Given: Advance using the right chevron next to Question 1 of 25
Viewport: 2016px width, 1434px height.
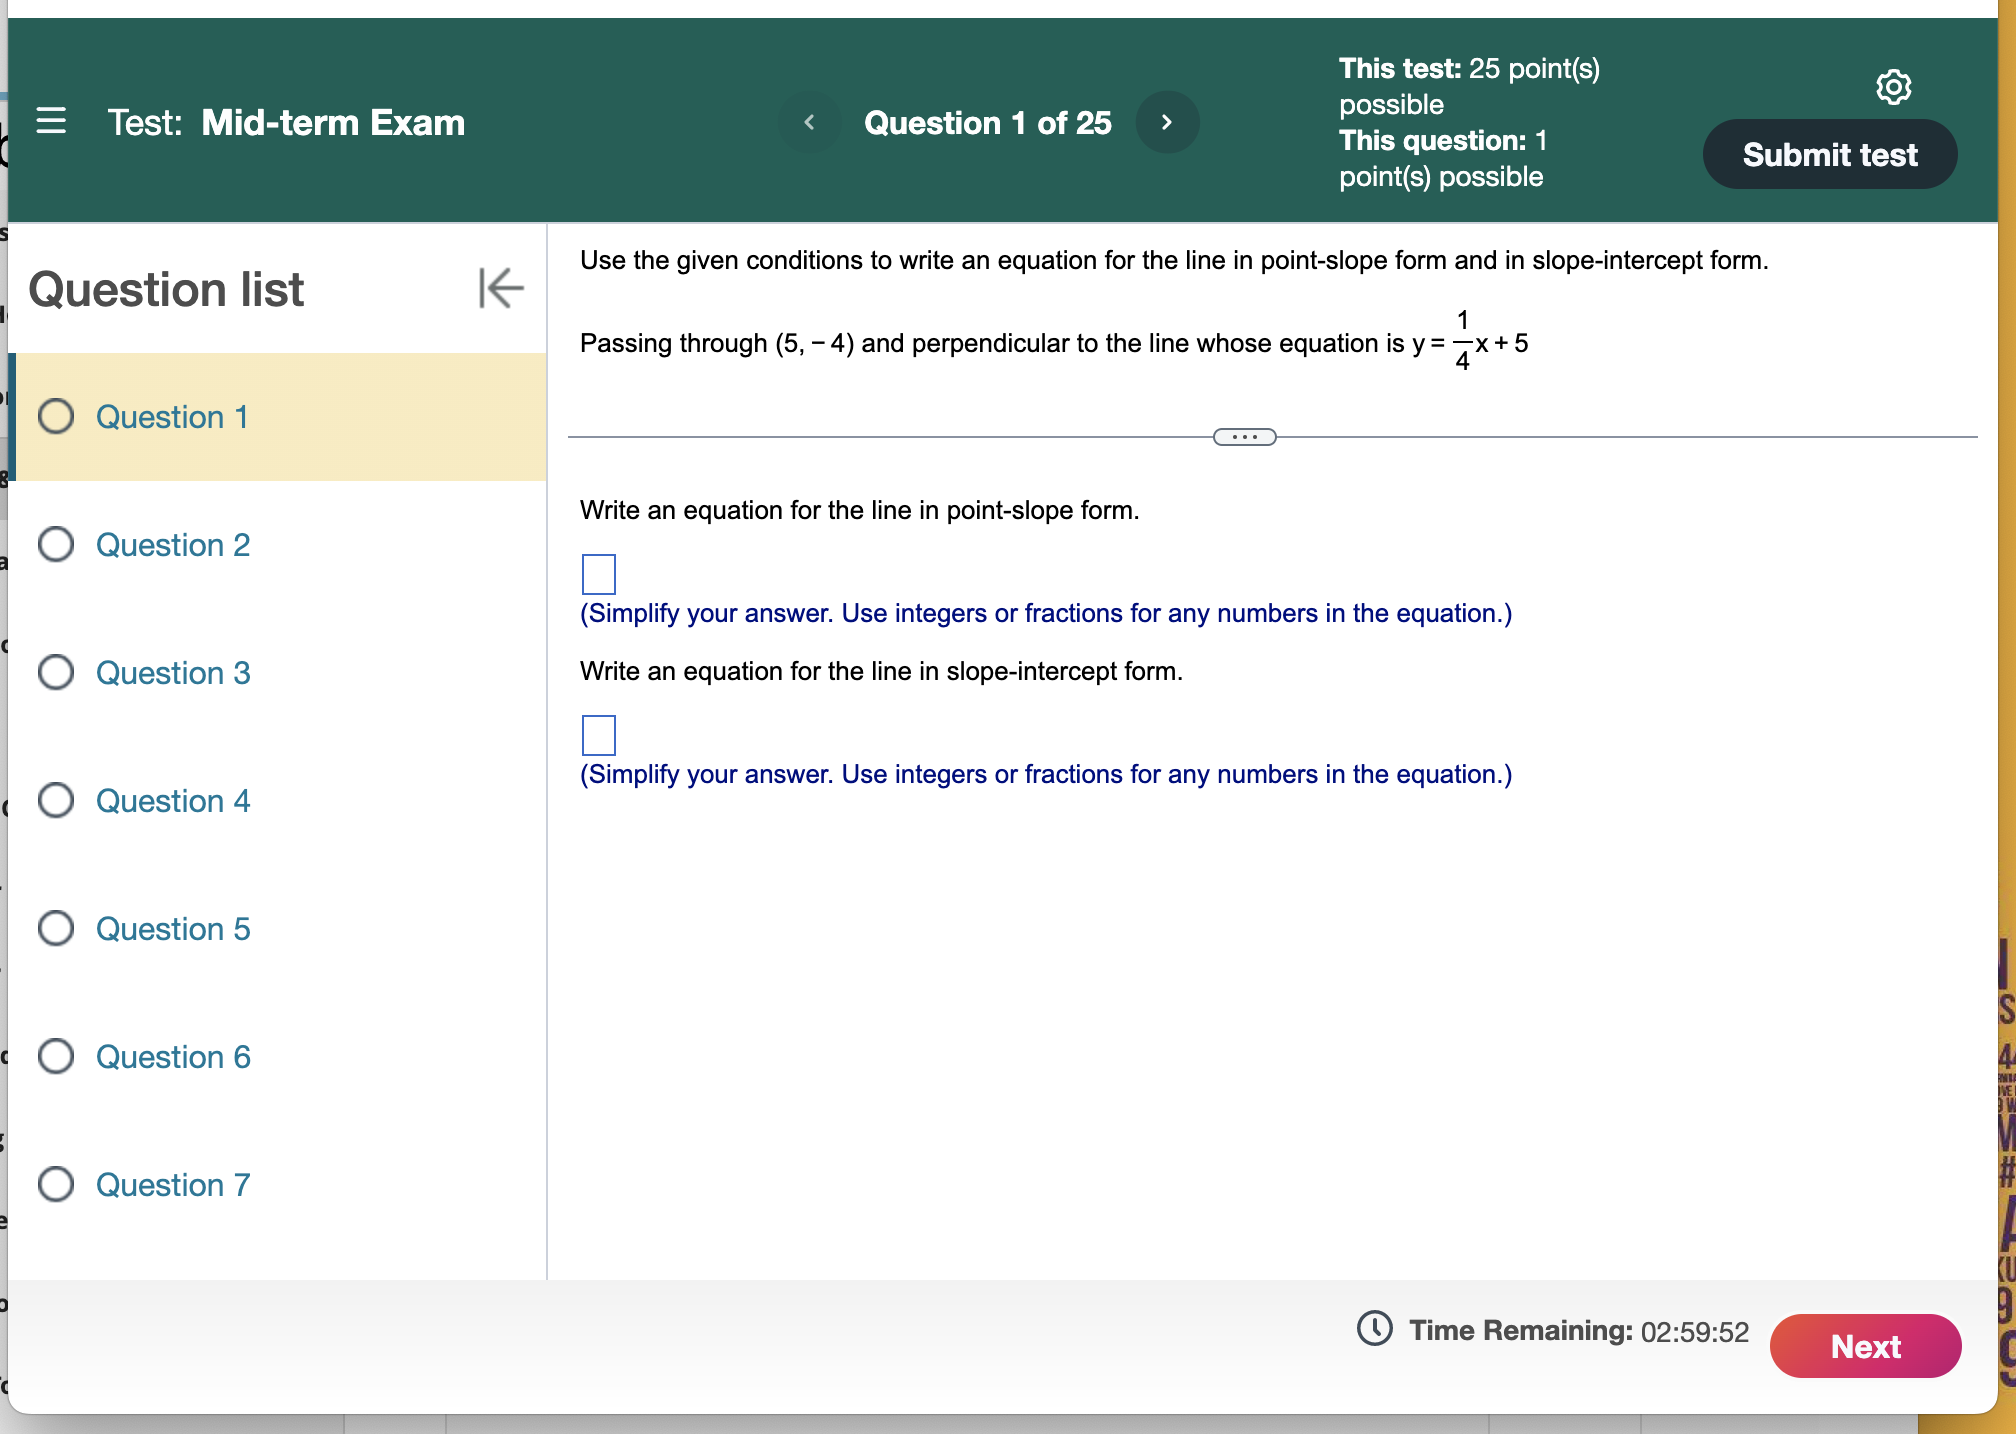Looking at the screenshot, I should (x=1167, y=122).
